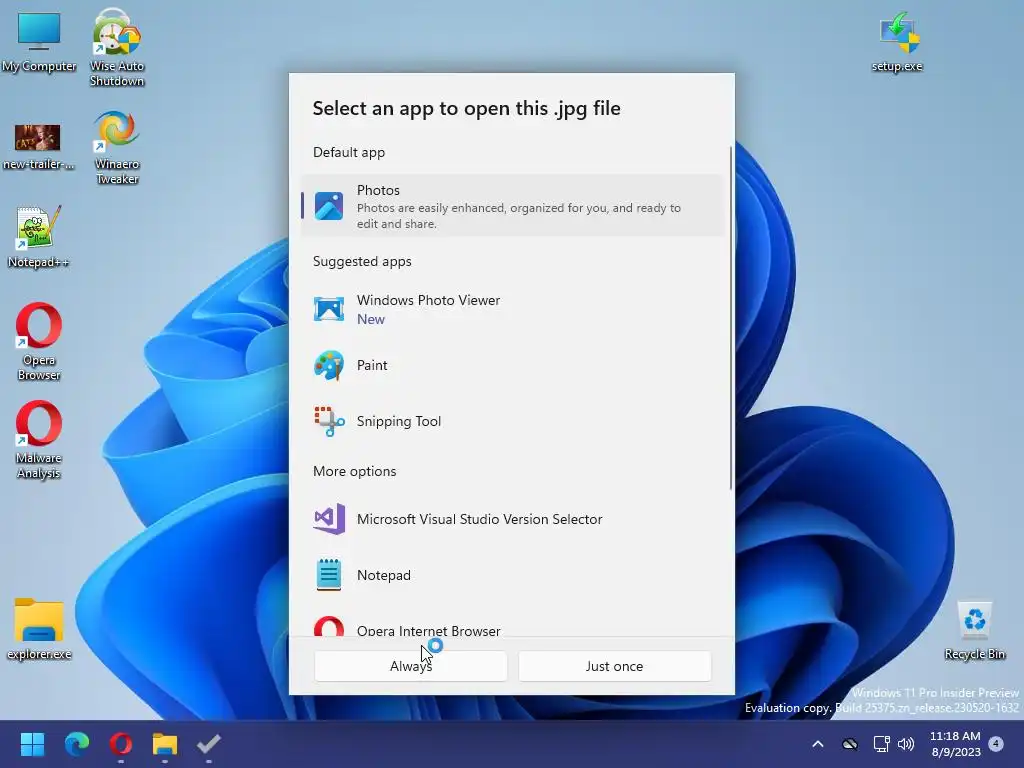Select the Photos app icon

[328, 206]
